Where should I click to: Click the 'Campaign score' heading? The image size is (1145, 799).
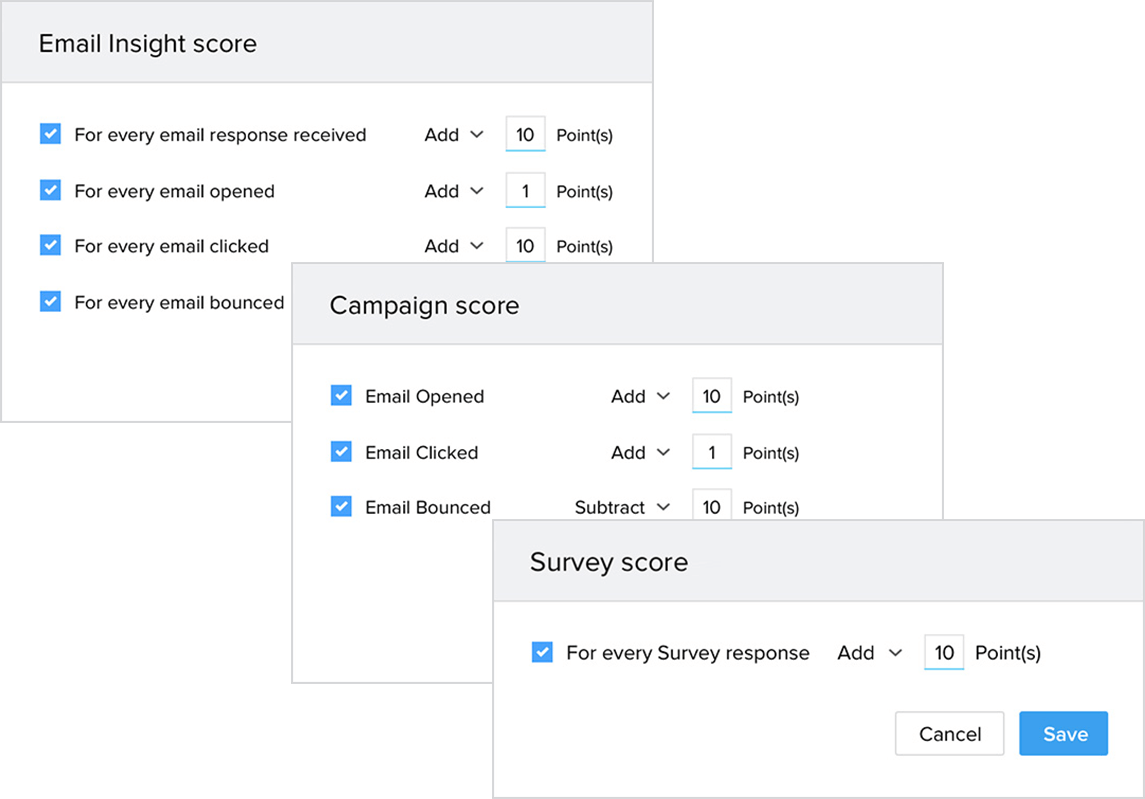424,305
